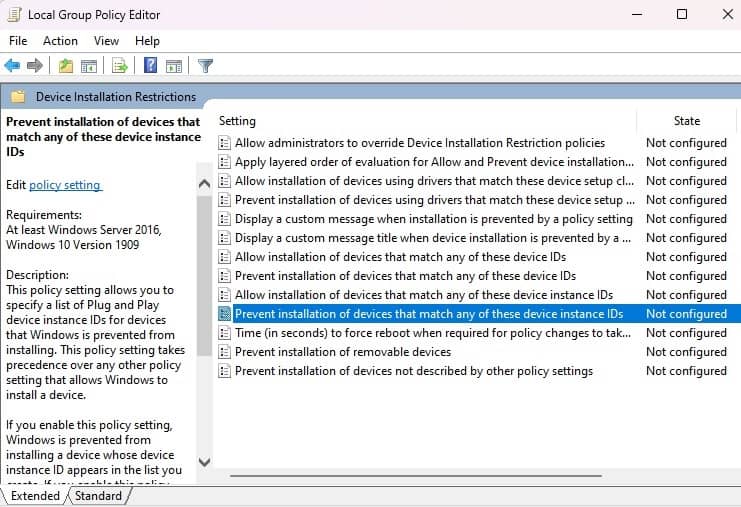Click description pane scroll down arrow
The image size is (741, 507).
pos(204,462)
